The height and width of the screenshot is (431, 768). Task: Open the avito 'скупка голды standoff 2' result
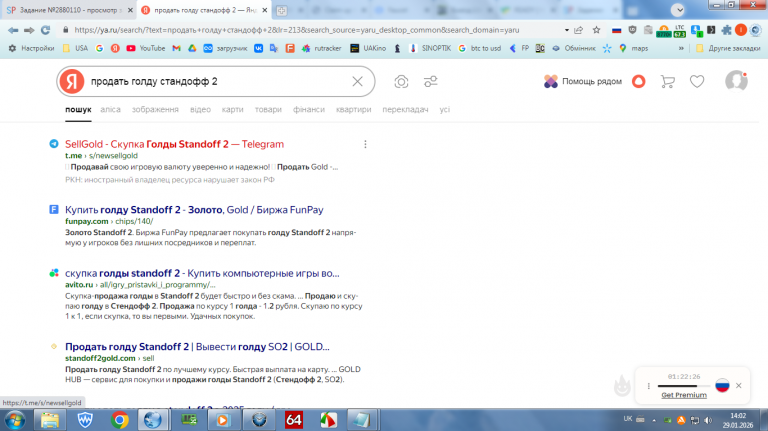point(202,273)
